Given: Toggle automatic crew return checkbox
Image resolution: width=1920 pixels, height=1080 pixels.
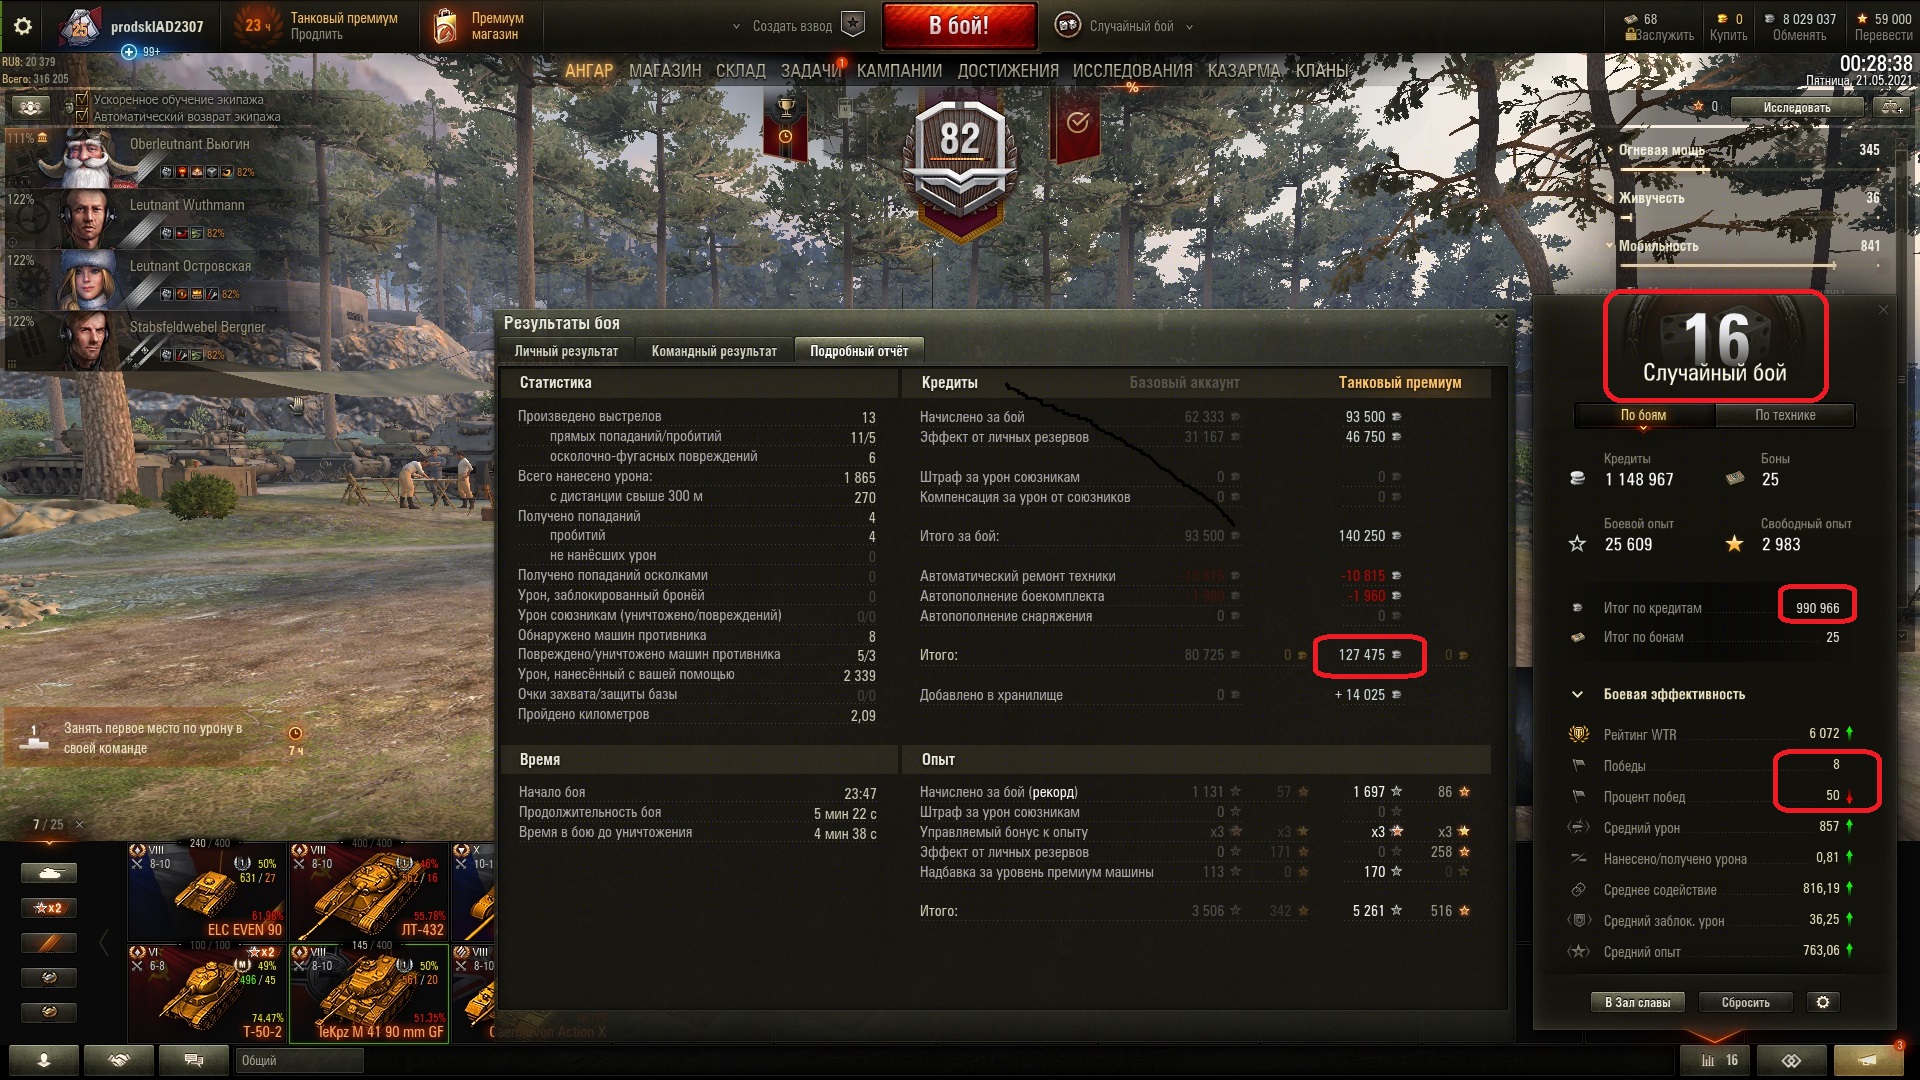Looking at the screenshot, I should tap(83, 116).
